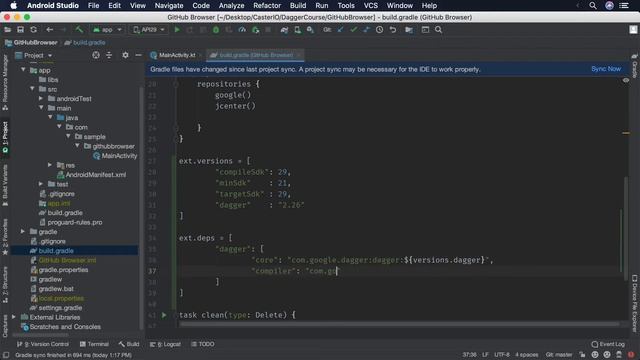Expand the androidTest folder
Image resolution: width=640 pixels, height=360 pixels.
coord(41,98)
